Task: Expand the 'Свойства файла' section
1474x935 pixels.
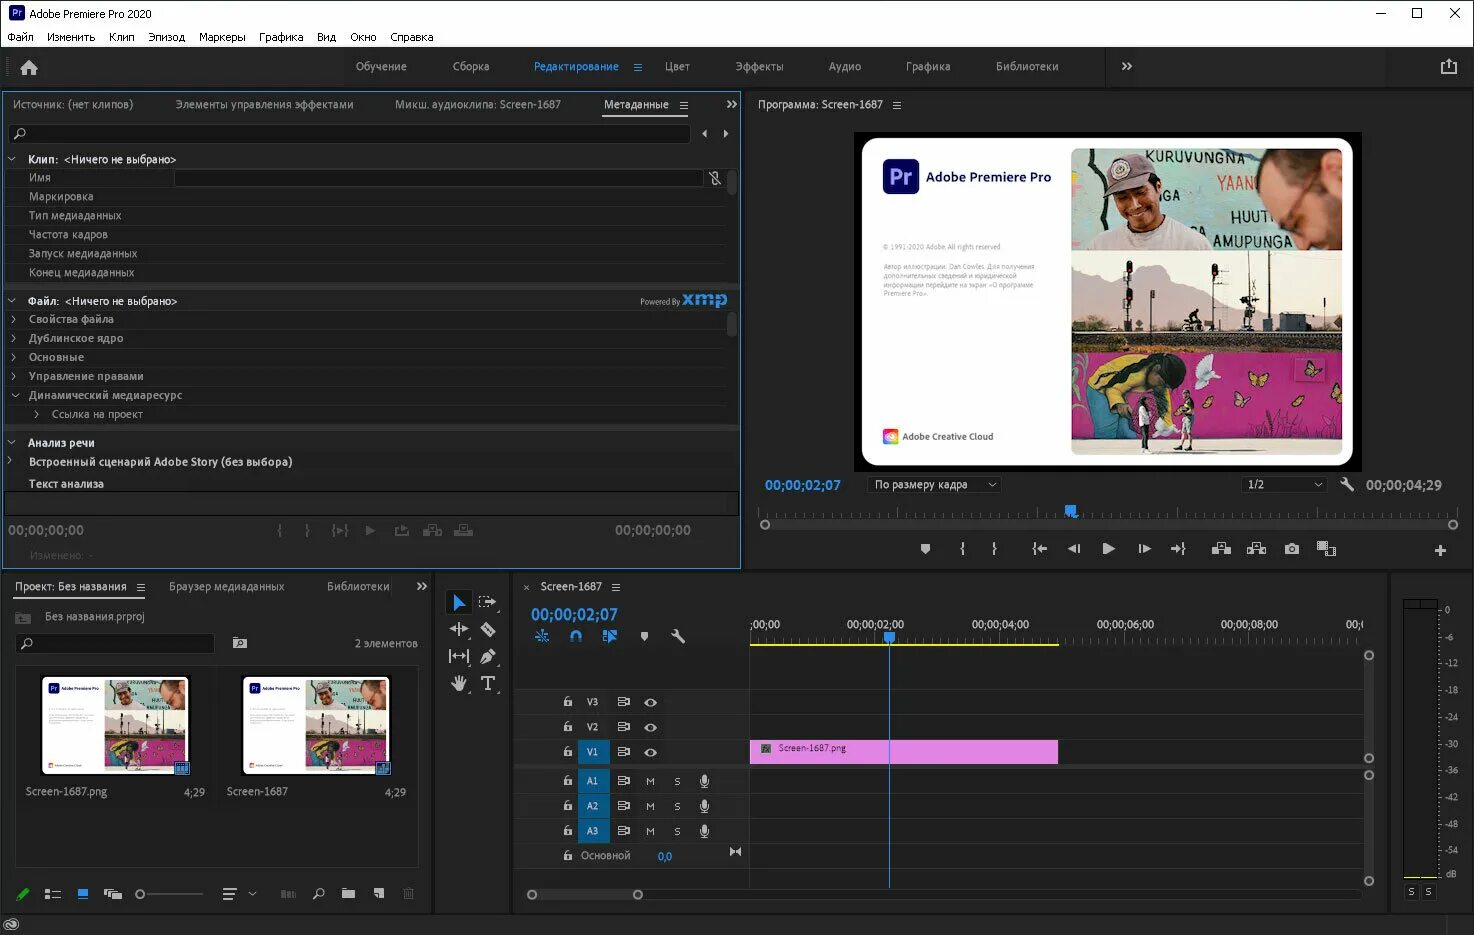Action: [14, 319]
